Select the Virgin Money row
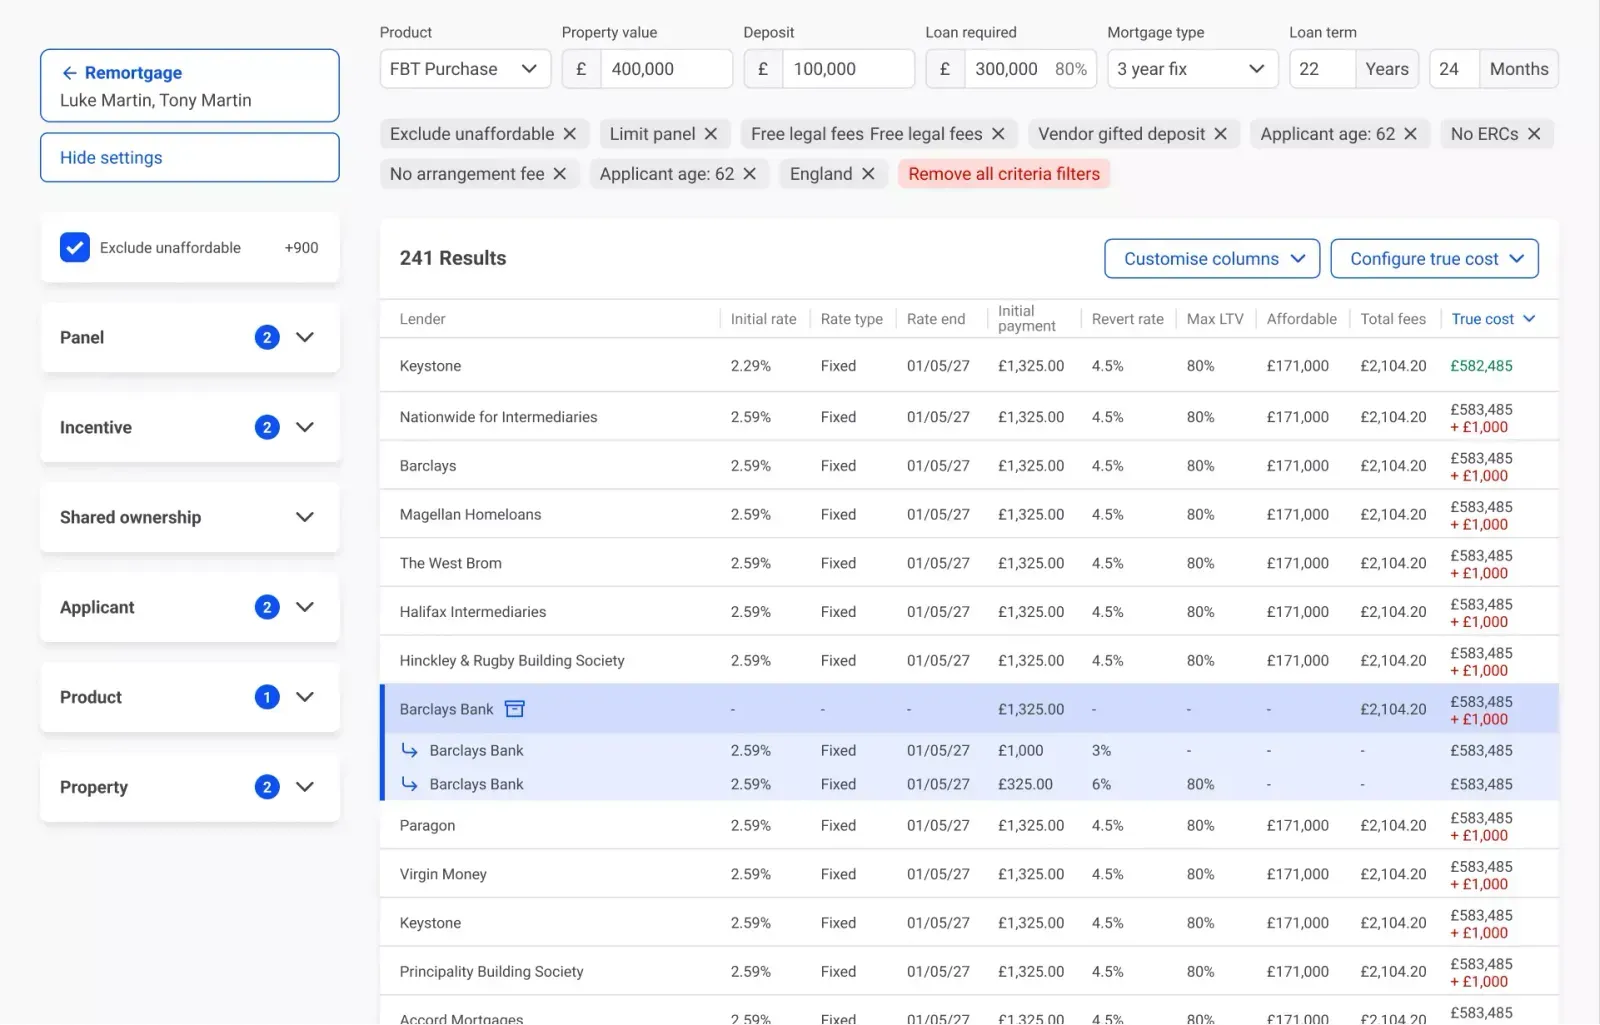The width and height of the screenshot is (1600, 1025). click(x=969, y=874)
